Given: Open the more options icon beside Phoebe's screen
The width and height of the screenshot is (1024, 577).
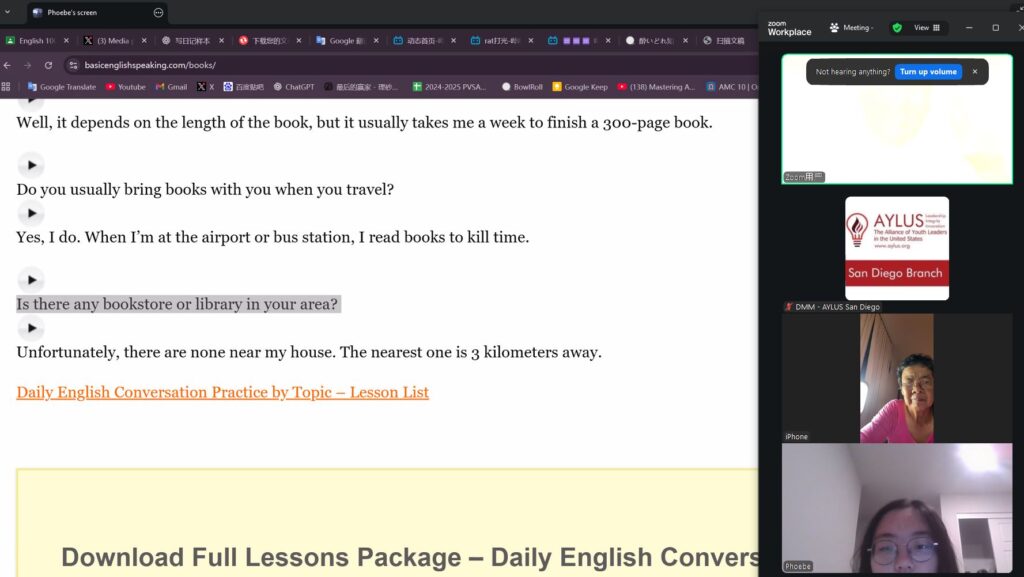Looking at the screenshot, I should coord(158,13).
